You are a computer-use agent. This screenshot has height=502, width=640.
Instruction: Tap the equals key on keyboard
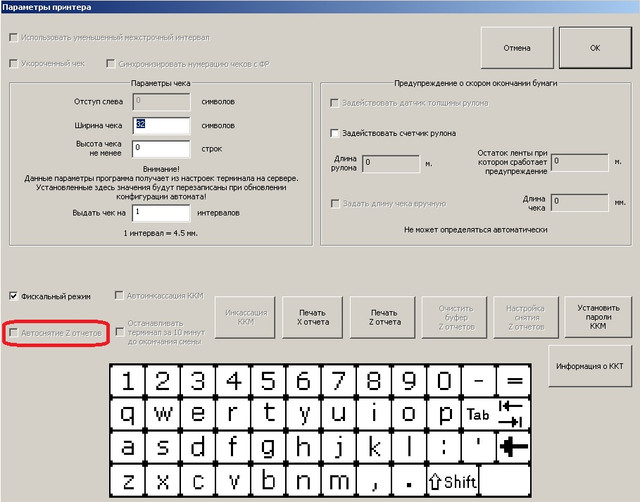(514, 381)
